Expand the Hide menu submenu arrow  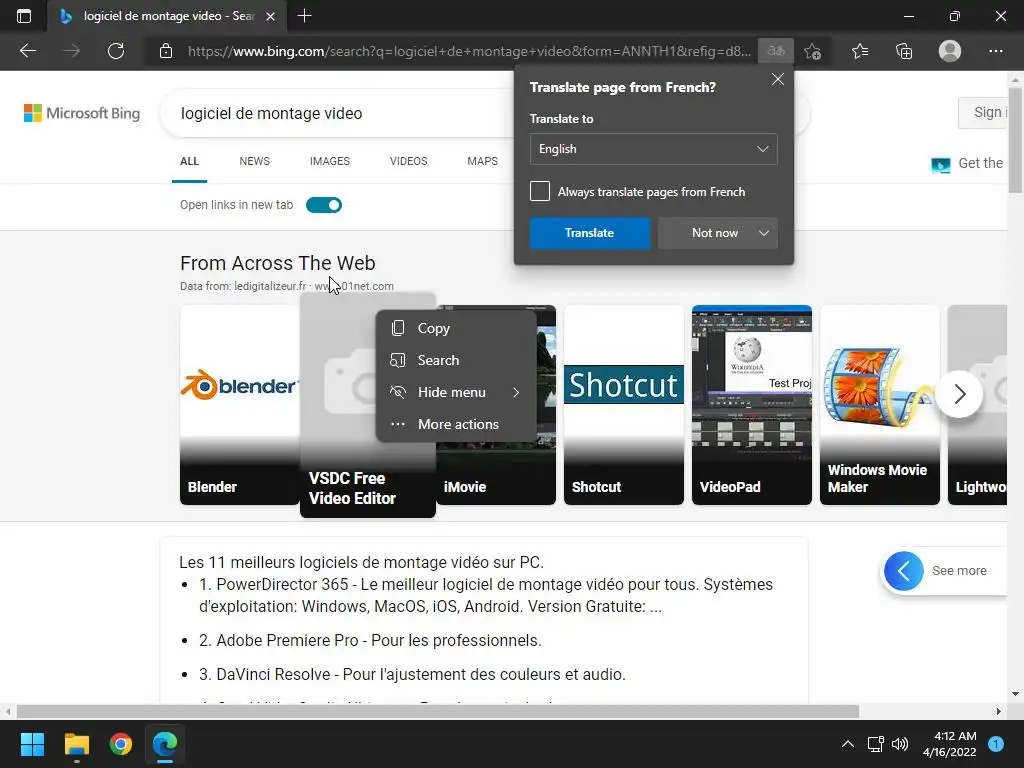(x=516, y=392)
